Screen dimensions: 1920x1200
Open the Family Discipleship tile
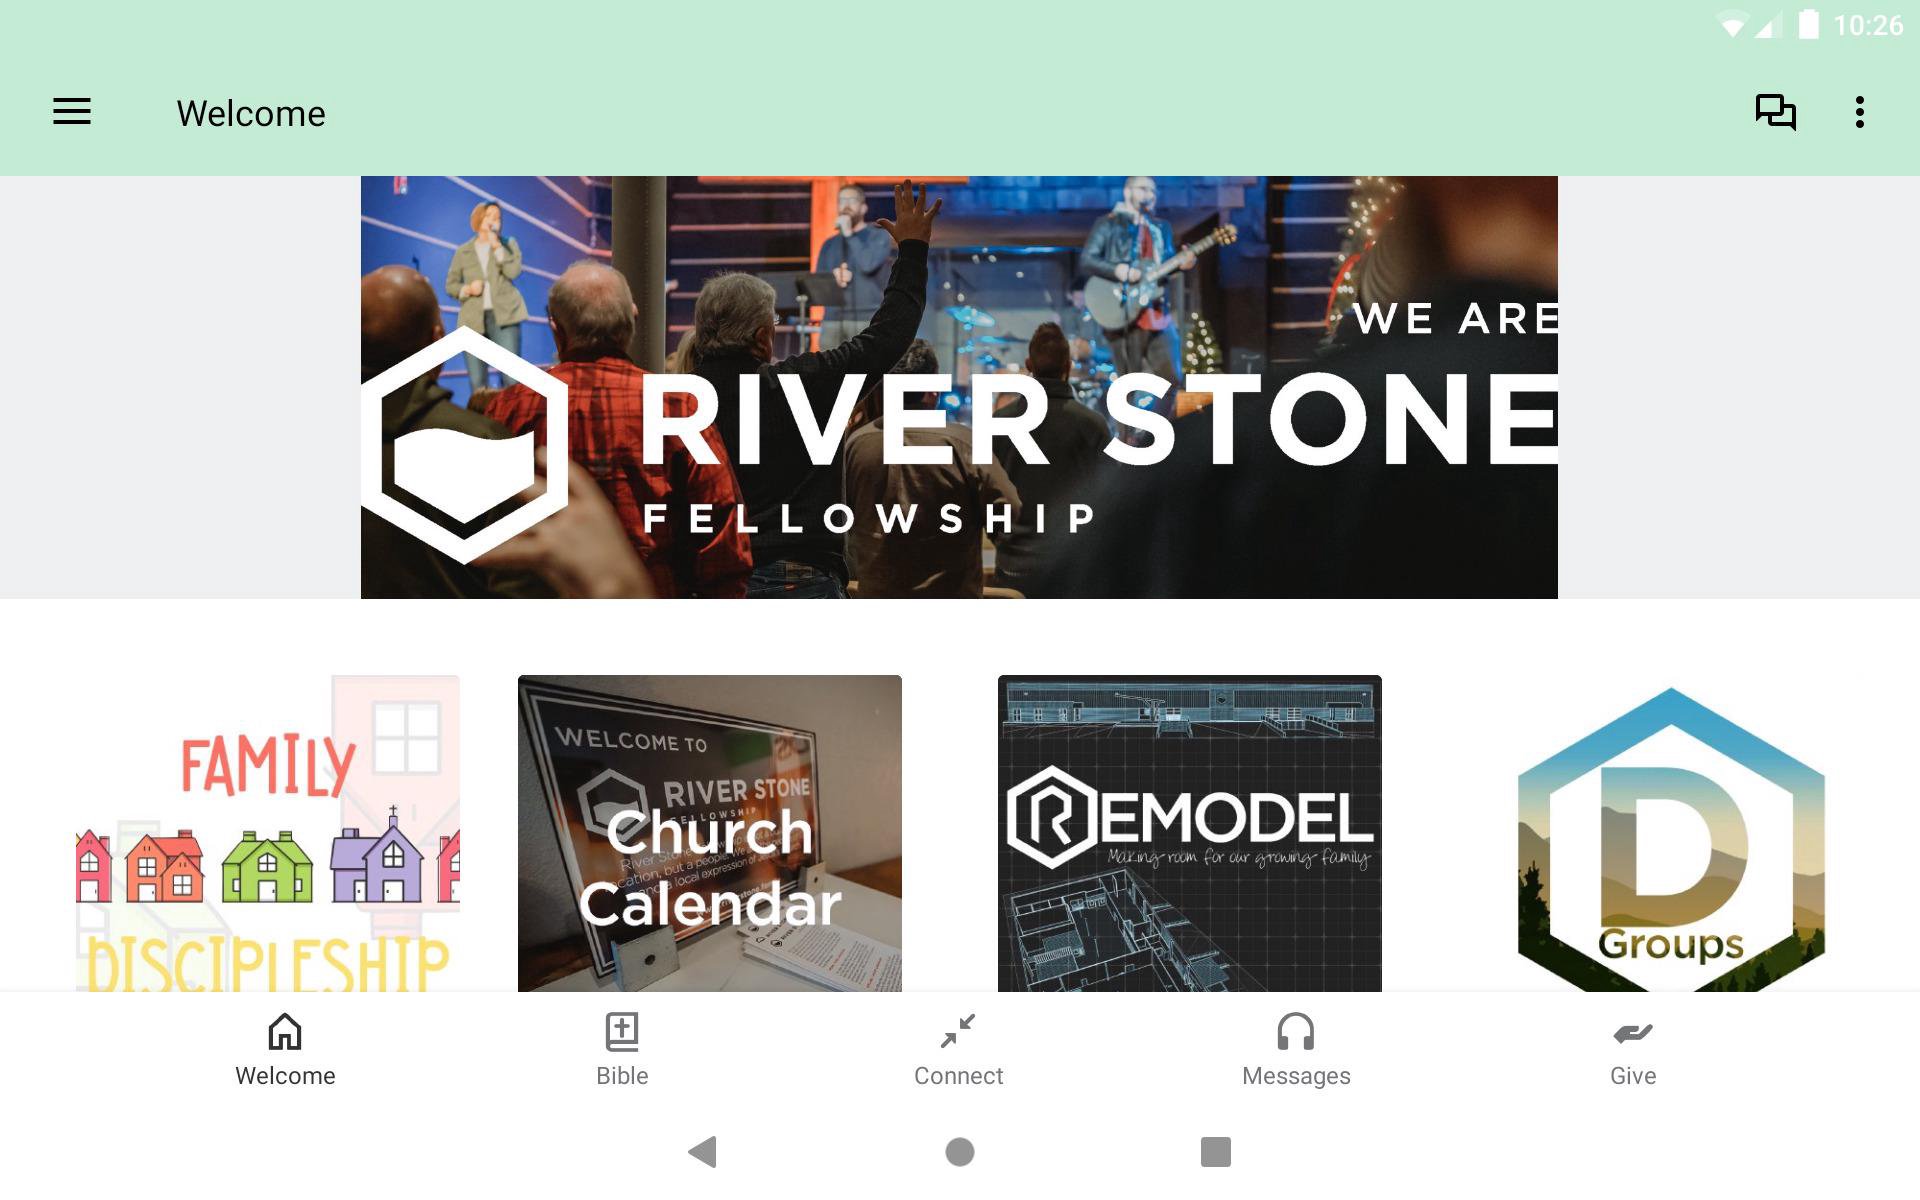[268, 833]
